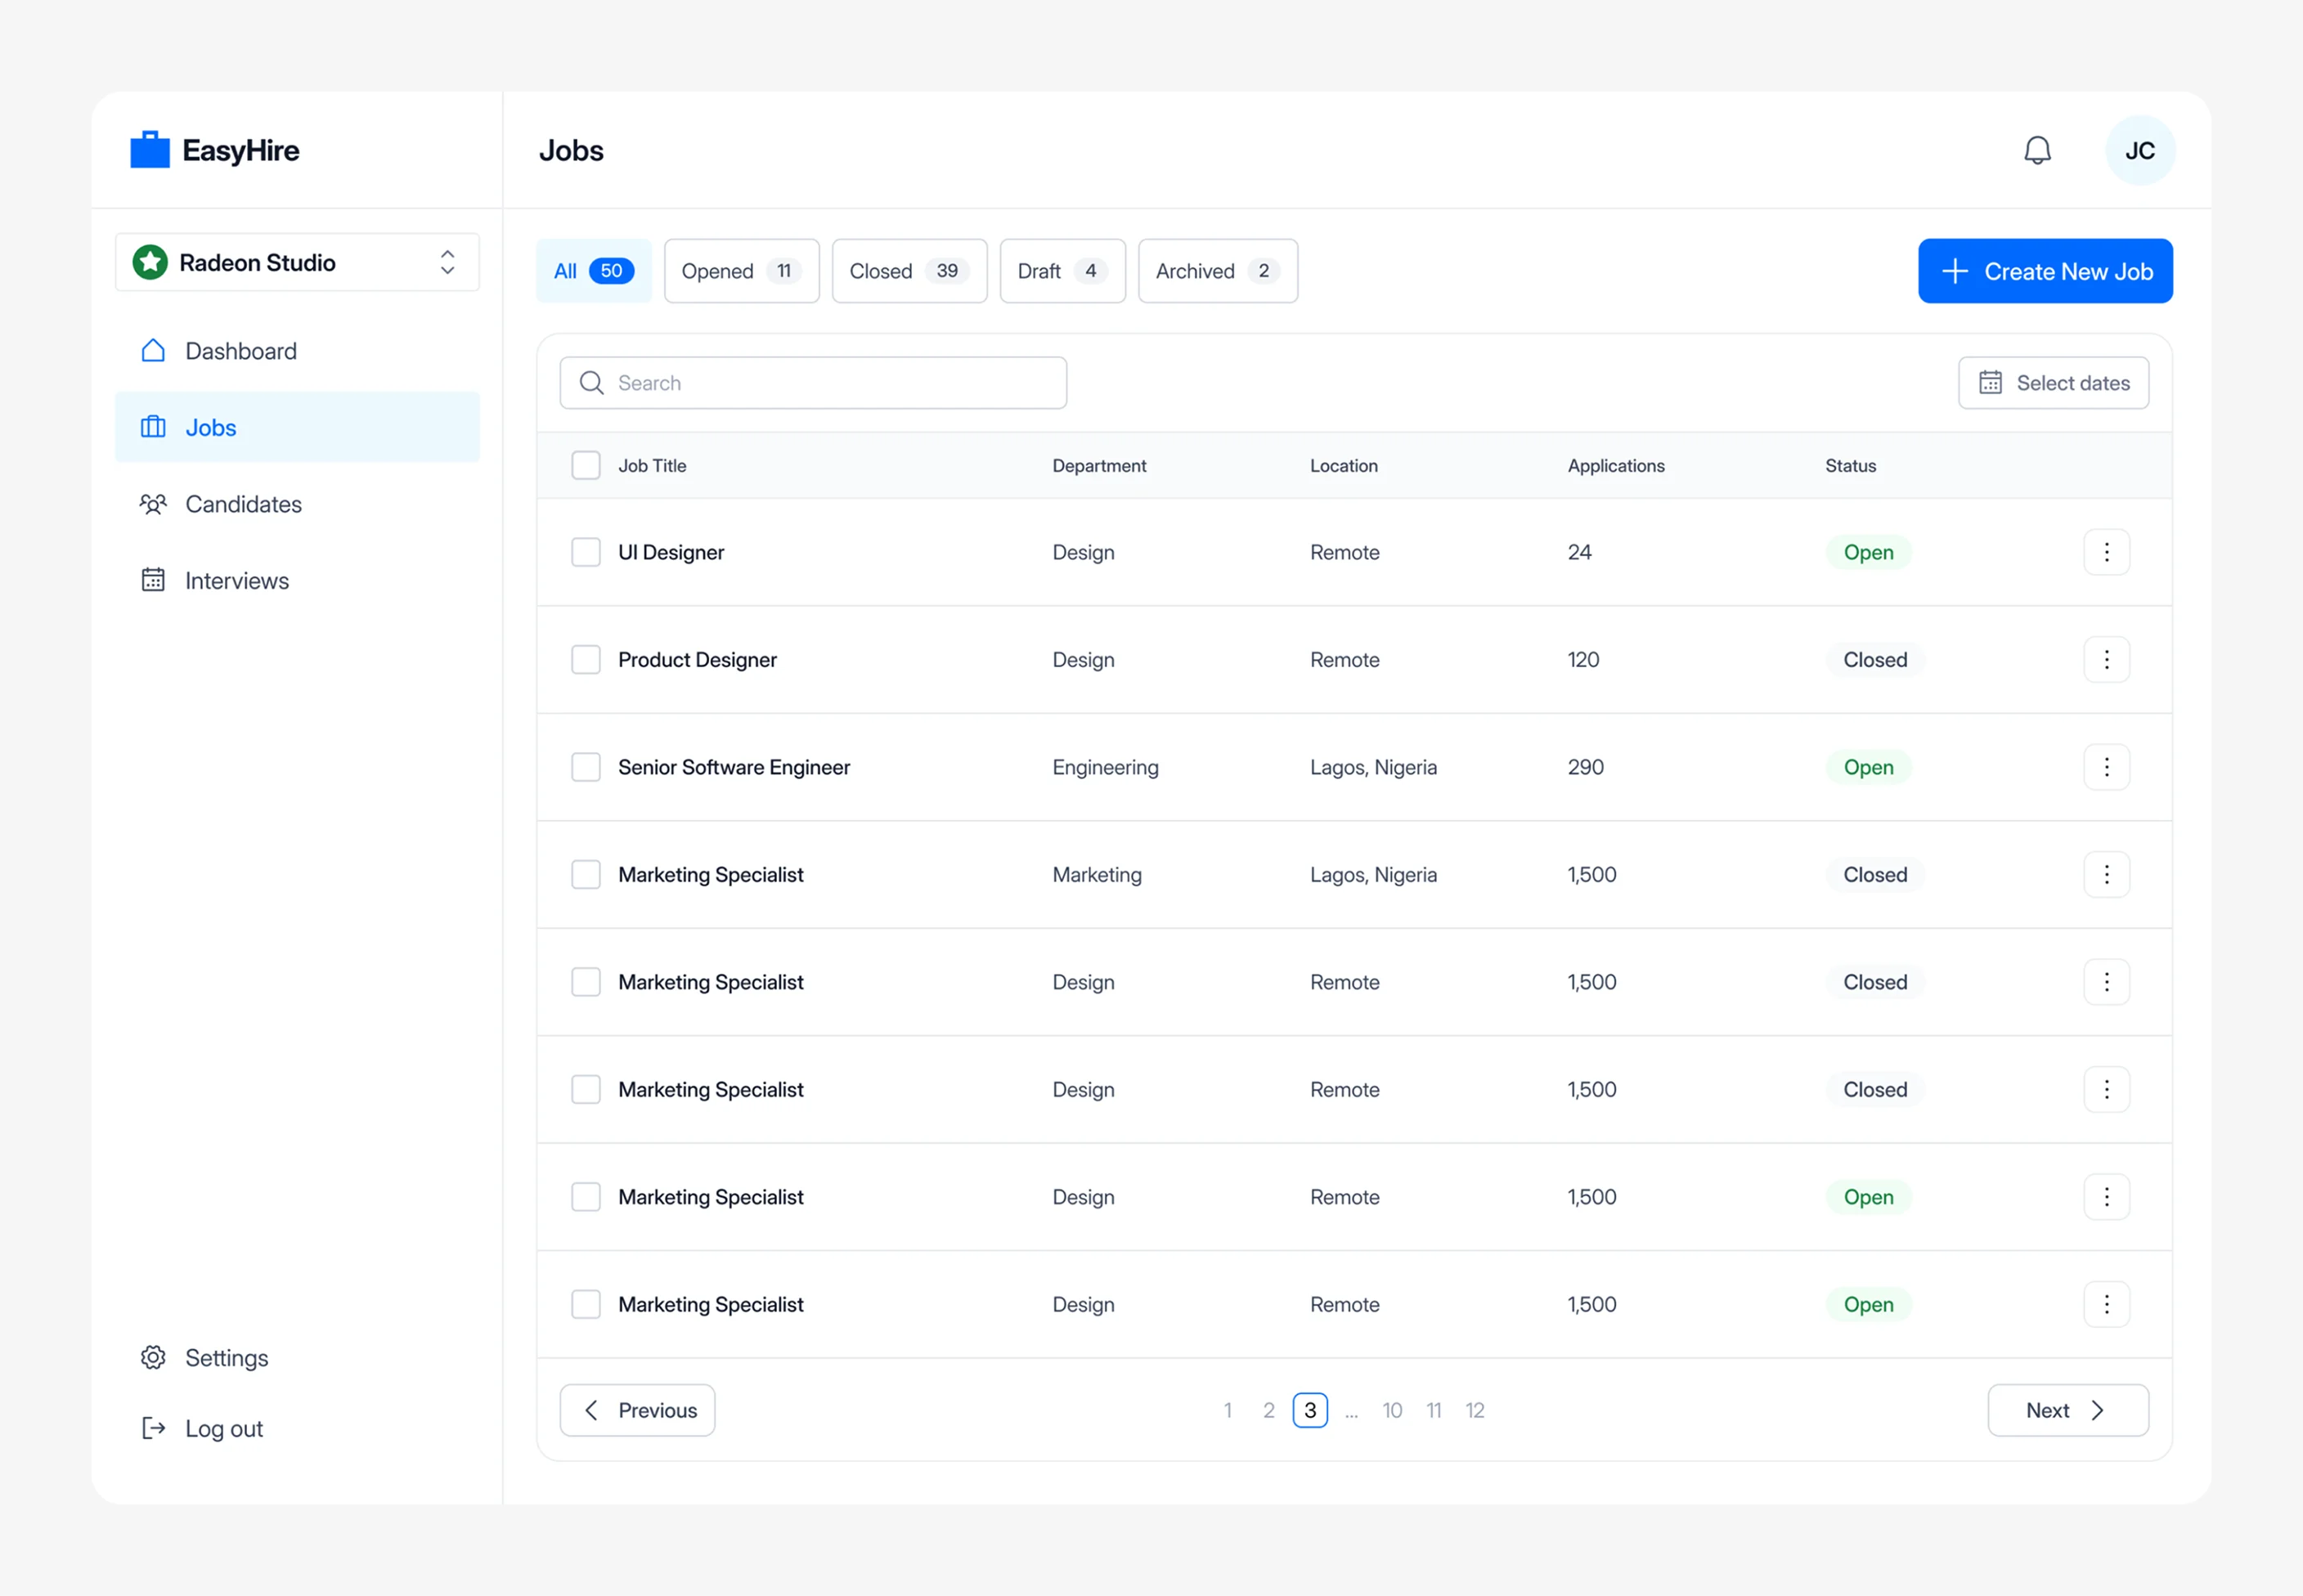Open the Senior Software Engineer job title
Screen dimensions: 2303x1596
click(734, 767)
